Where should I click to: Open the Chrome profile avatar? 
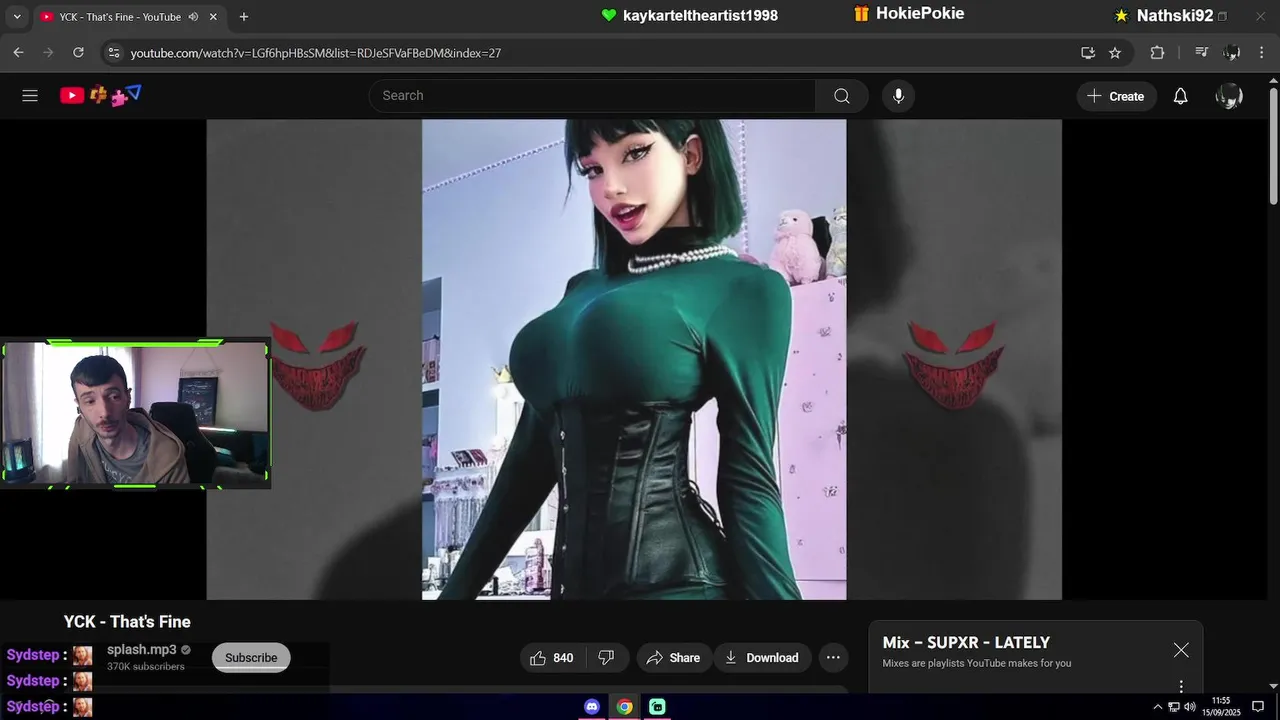(1232, 52)
